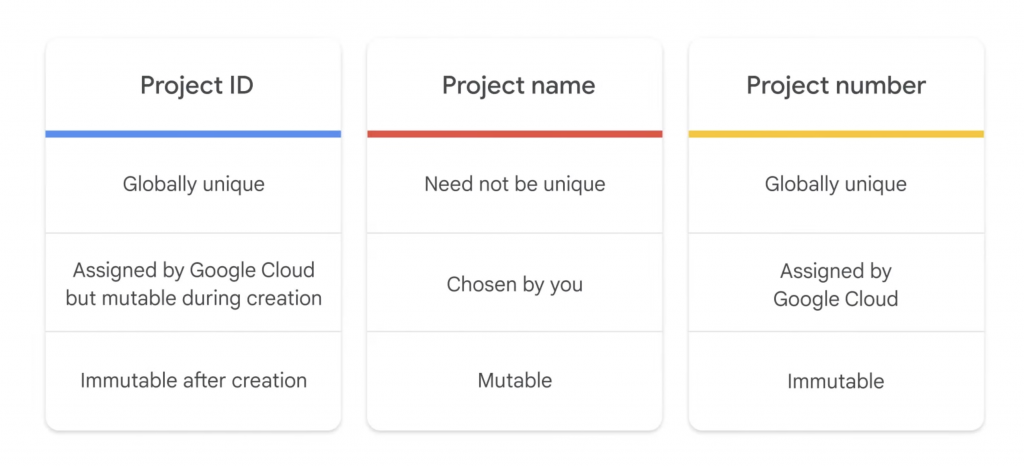This screenshot has height=466, width=1024.
Task: Click the "Immutable" cell under Project number
Action: pyautogui.click(x=836, y=381)
